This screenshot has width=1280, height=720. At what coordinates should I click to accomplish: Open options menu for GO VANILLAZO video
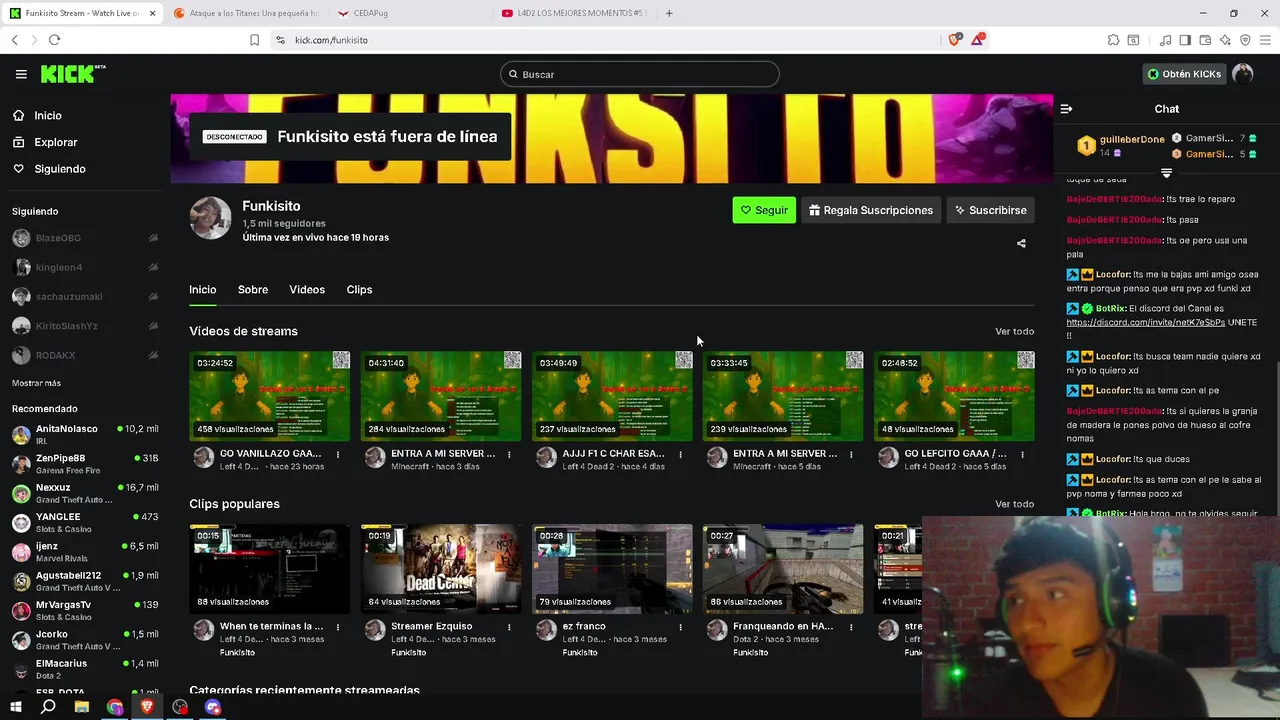(x=337, y=454)
